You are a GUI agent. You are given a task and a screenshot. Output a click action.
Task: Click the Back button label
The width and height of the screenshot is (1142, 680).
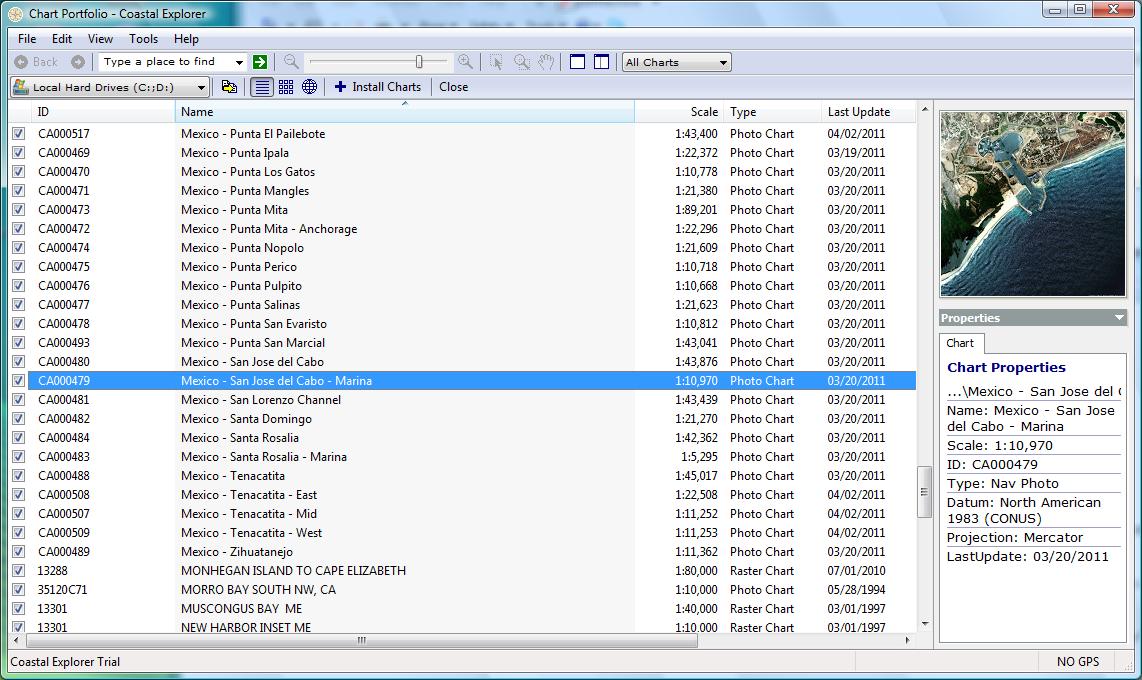point(45,63)
